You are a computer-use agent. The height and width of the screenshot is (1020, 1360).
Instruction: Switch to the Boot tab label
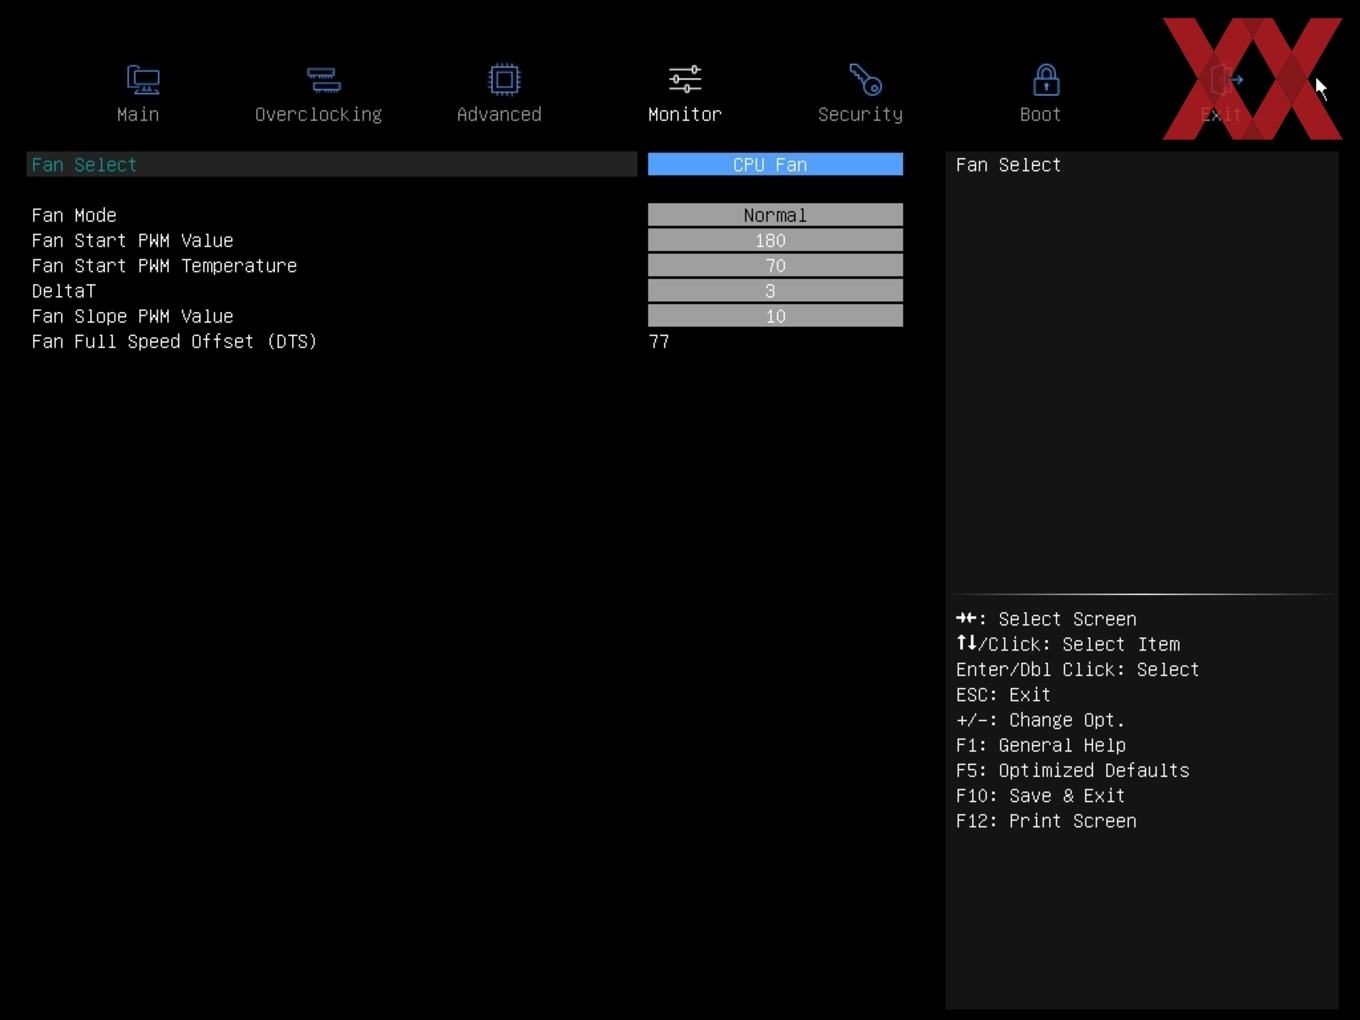(1040, 114)
